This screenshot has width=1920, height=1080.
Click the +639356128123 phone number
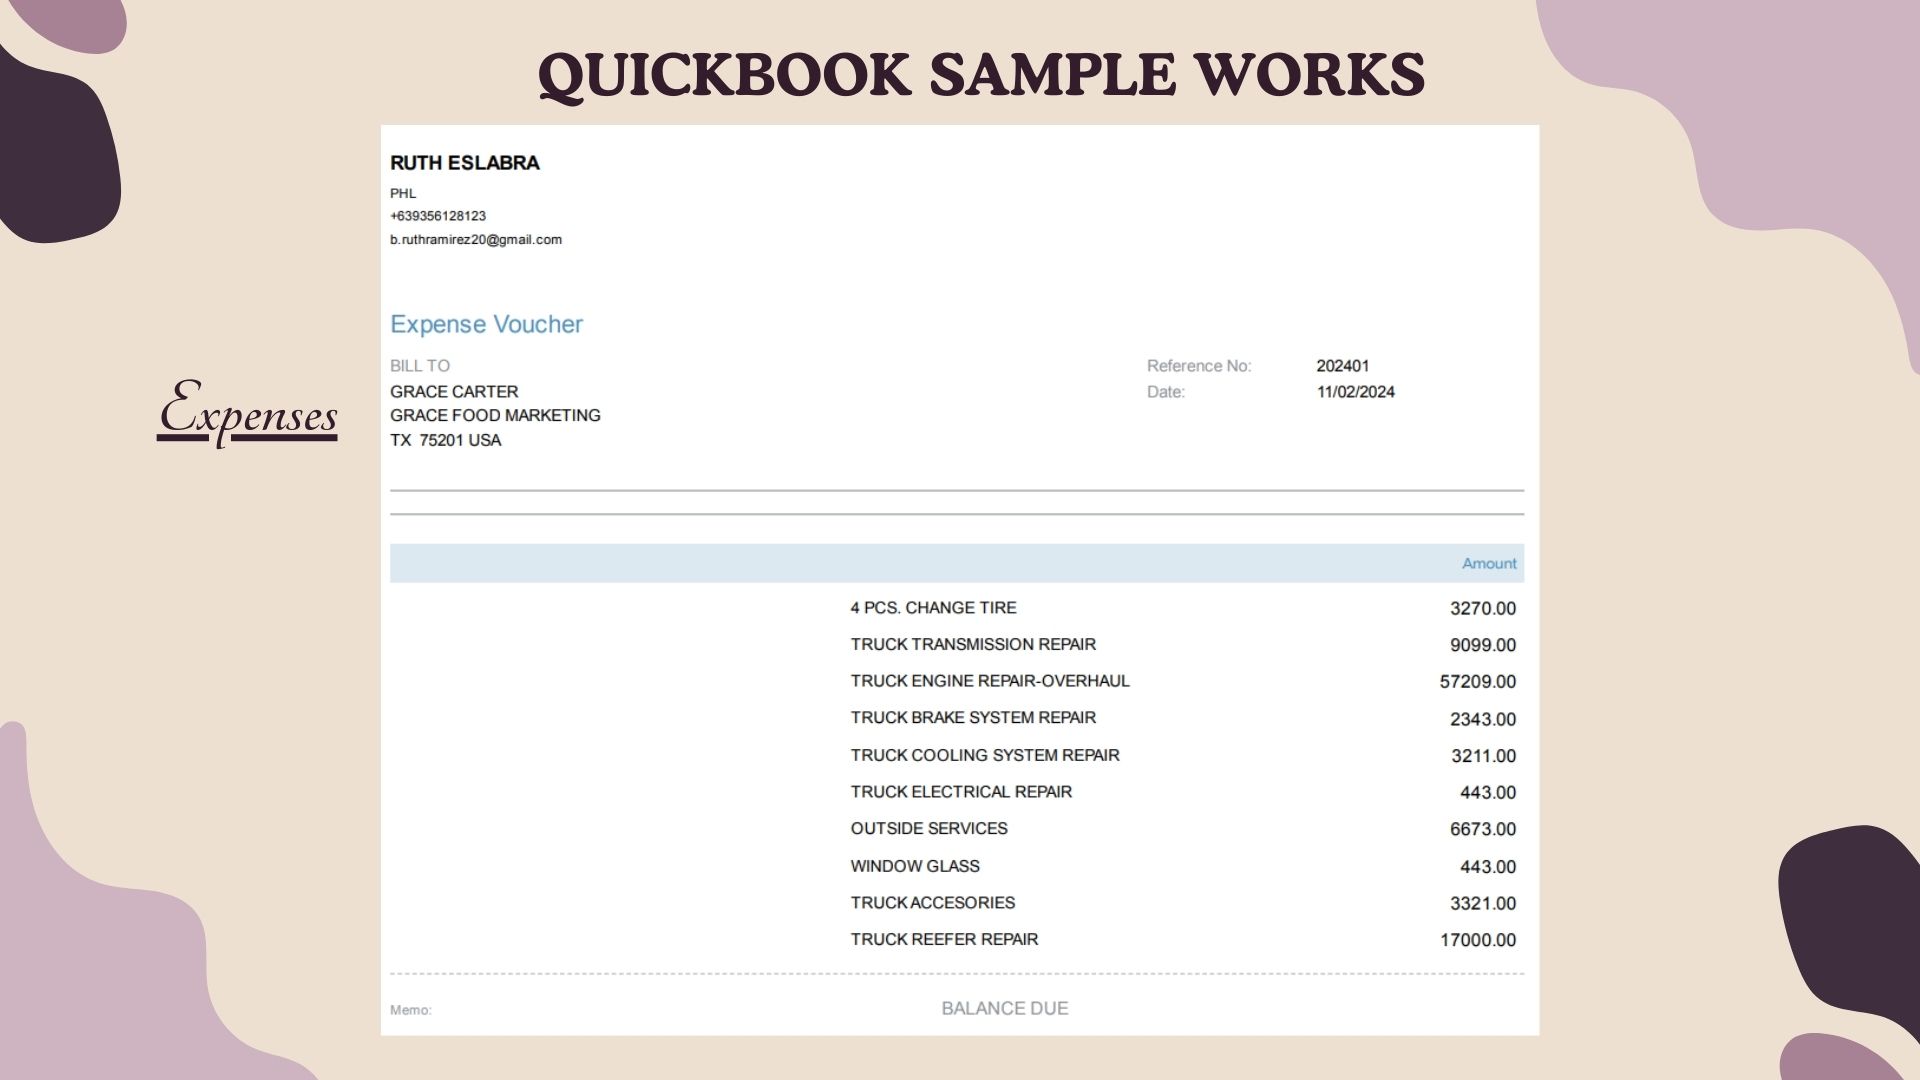437,216
